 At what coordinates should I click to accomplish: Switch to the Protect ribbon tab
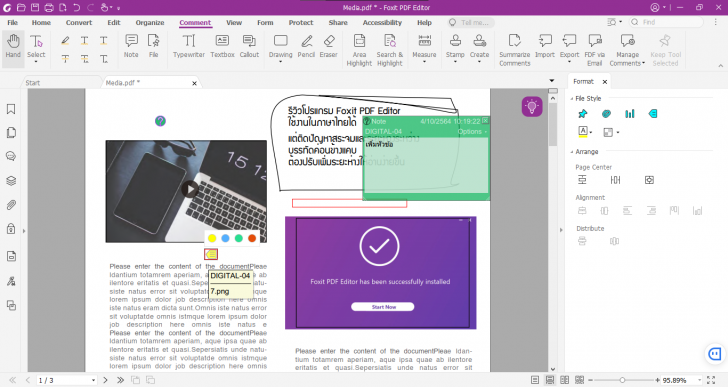pos(301,22)
